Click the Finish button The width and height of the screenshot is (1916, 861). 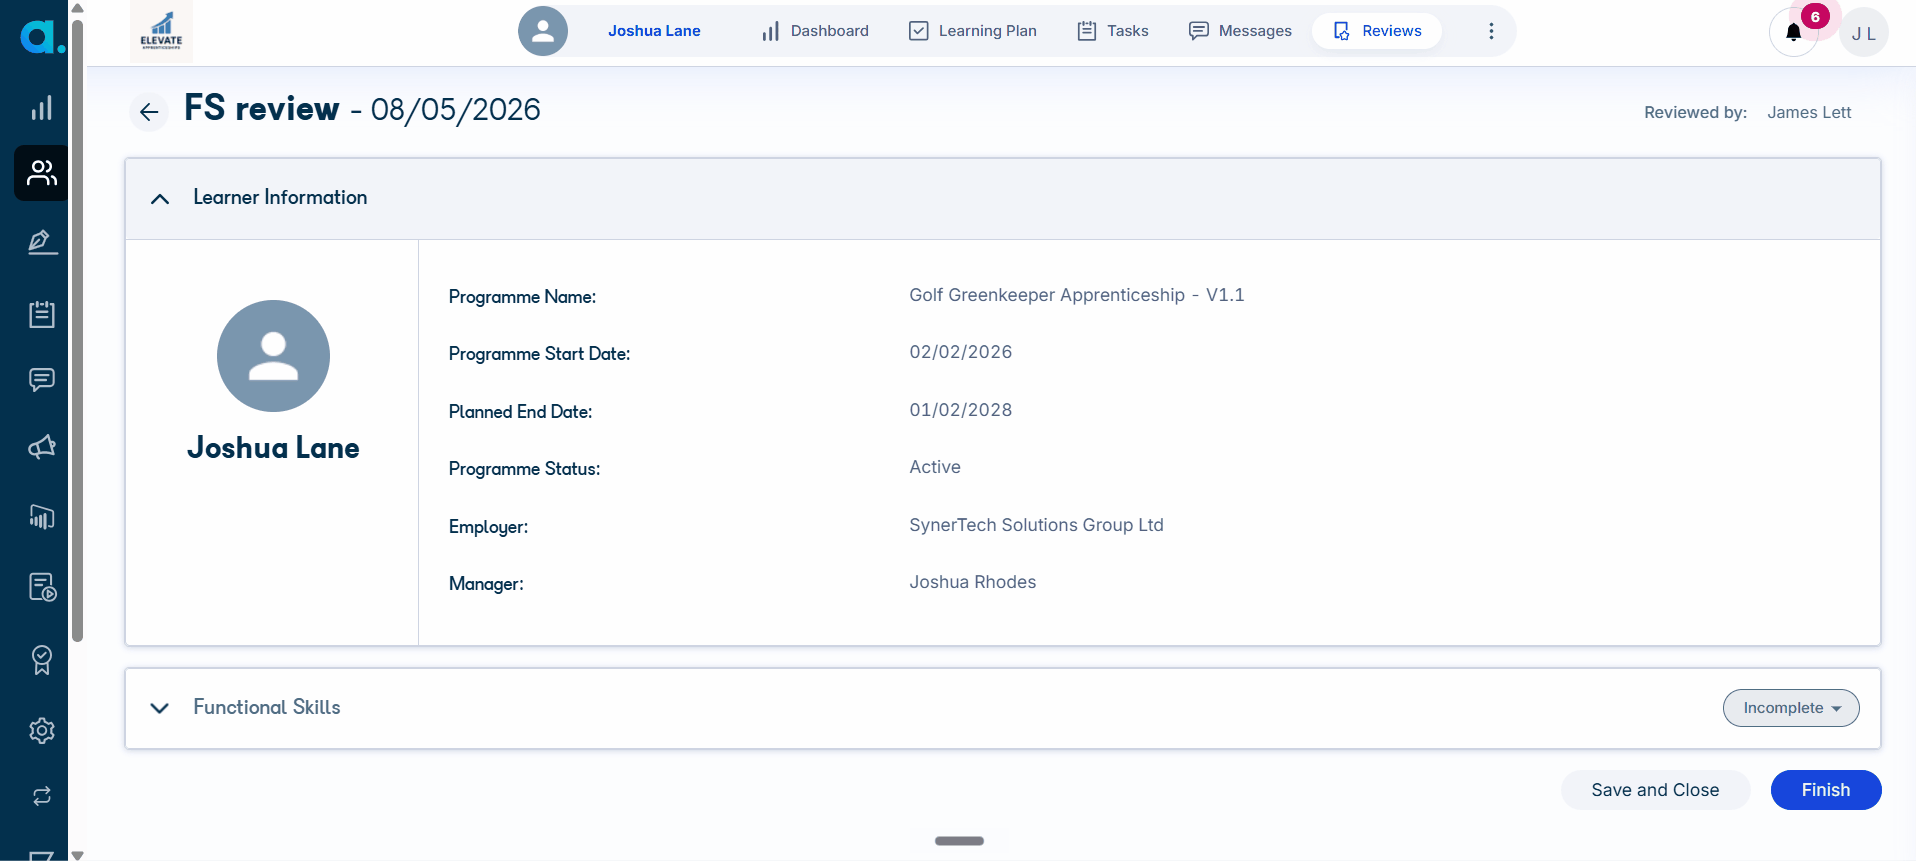pyautogui.click(x=1826, y=790)
